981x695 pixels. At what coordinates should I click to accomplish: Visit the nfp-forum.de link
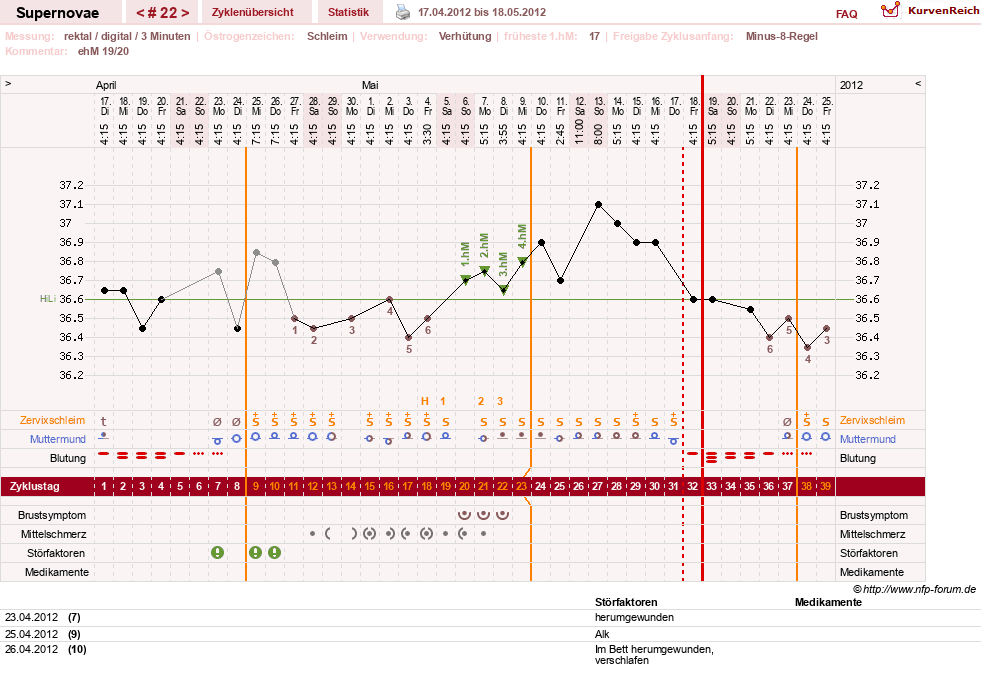(x=920, y=589)
